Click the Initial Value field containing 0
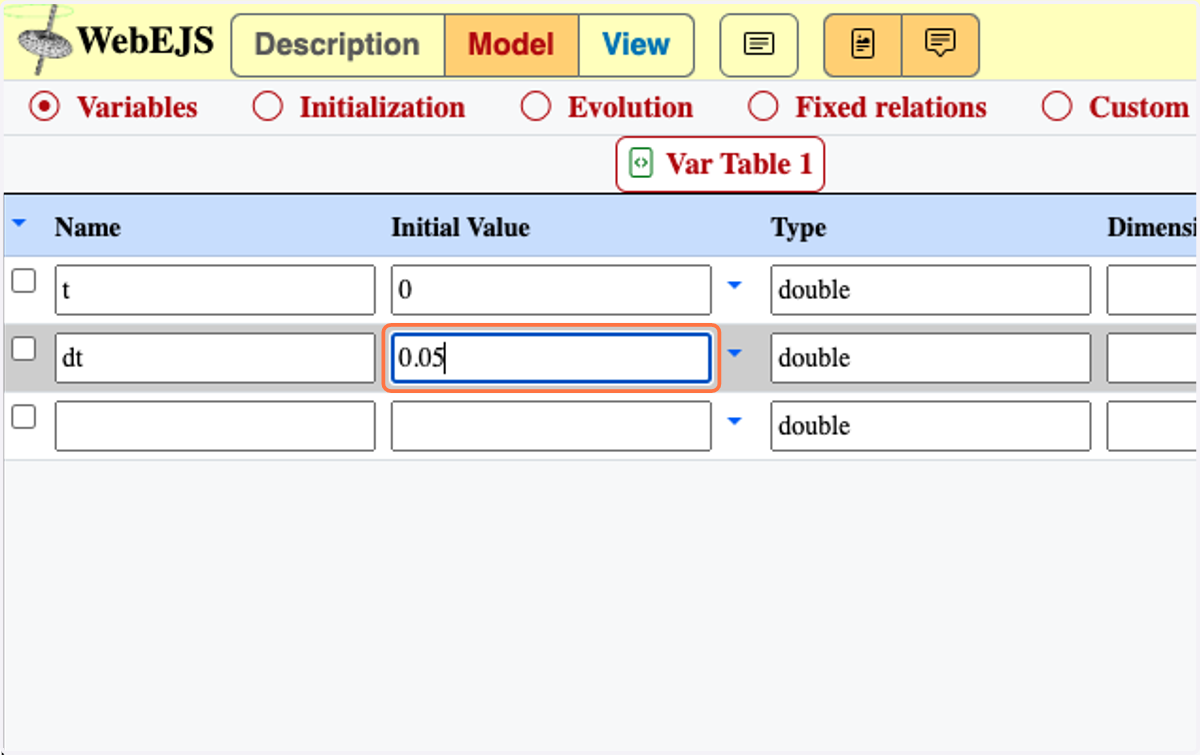 pyautogui.click(x=551, y=290)
